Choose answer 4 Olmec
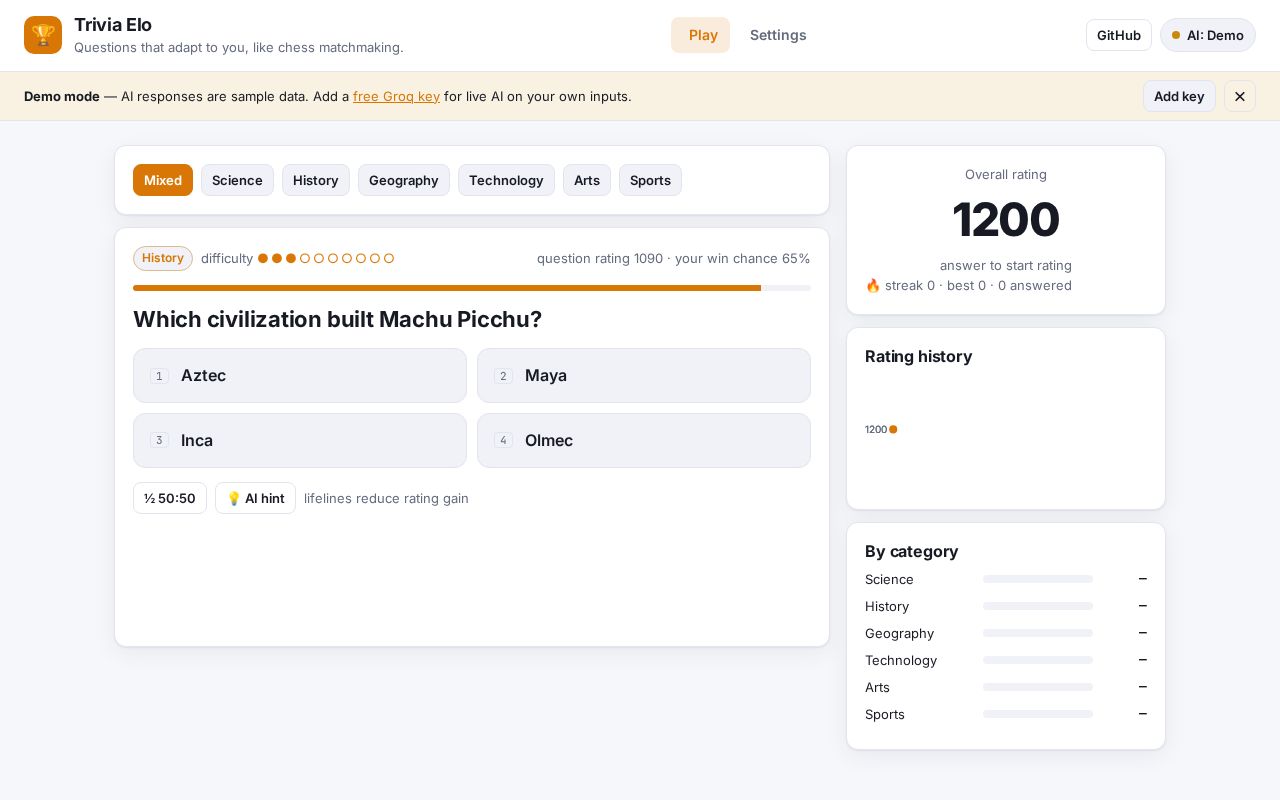 [x=644, y=440]
